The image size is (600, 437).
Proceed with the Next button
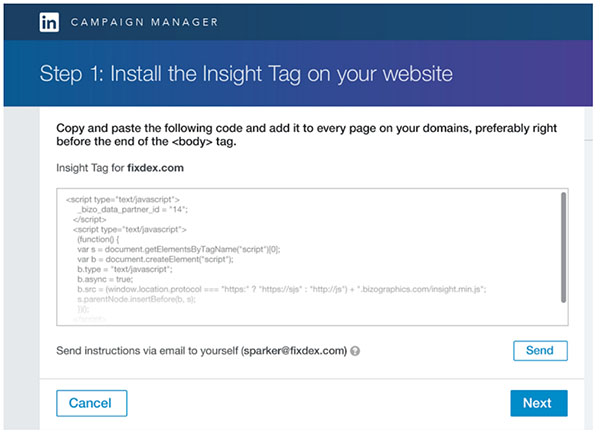[x=537, y=403]
